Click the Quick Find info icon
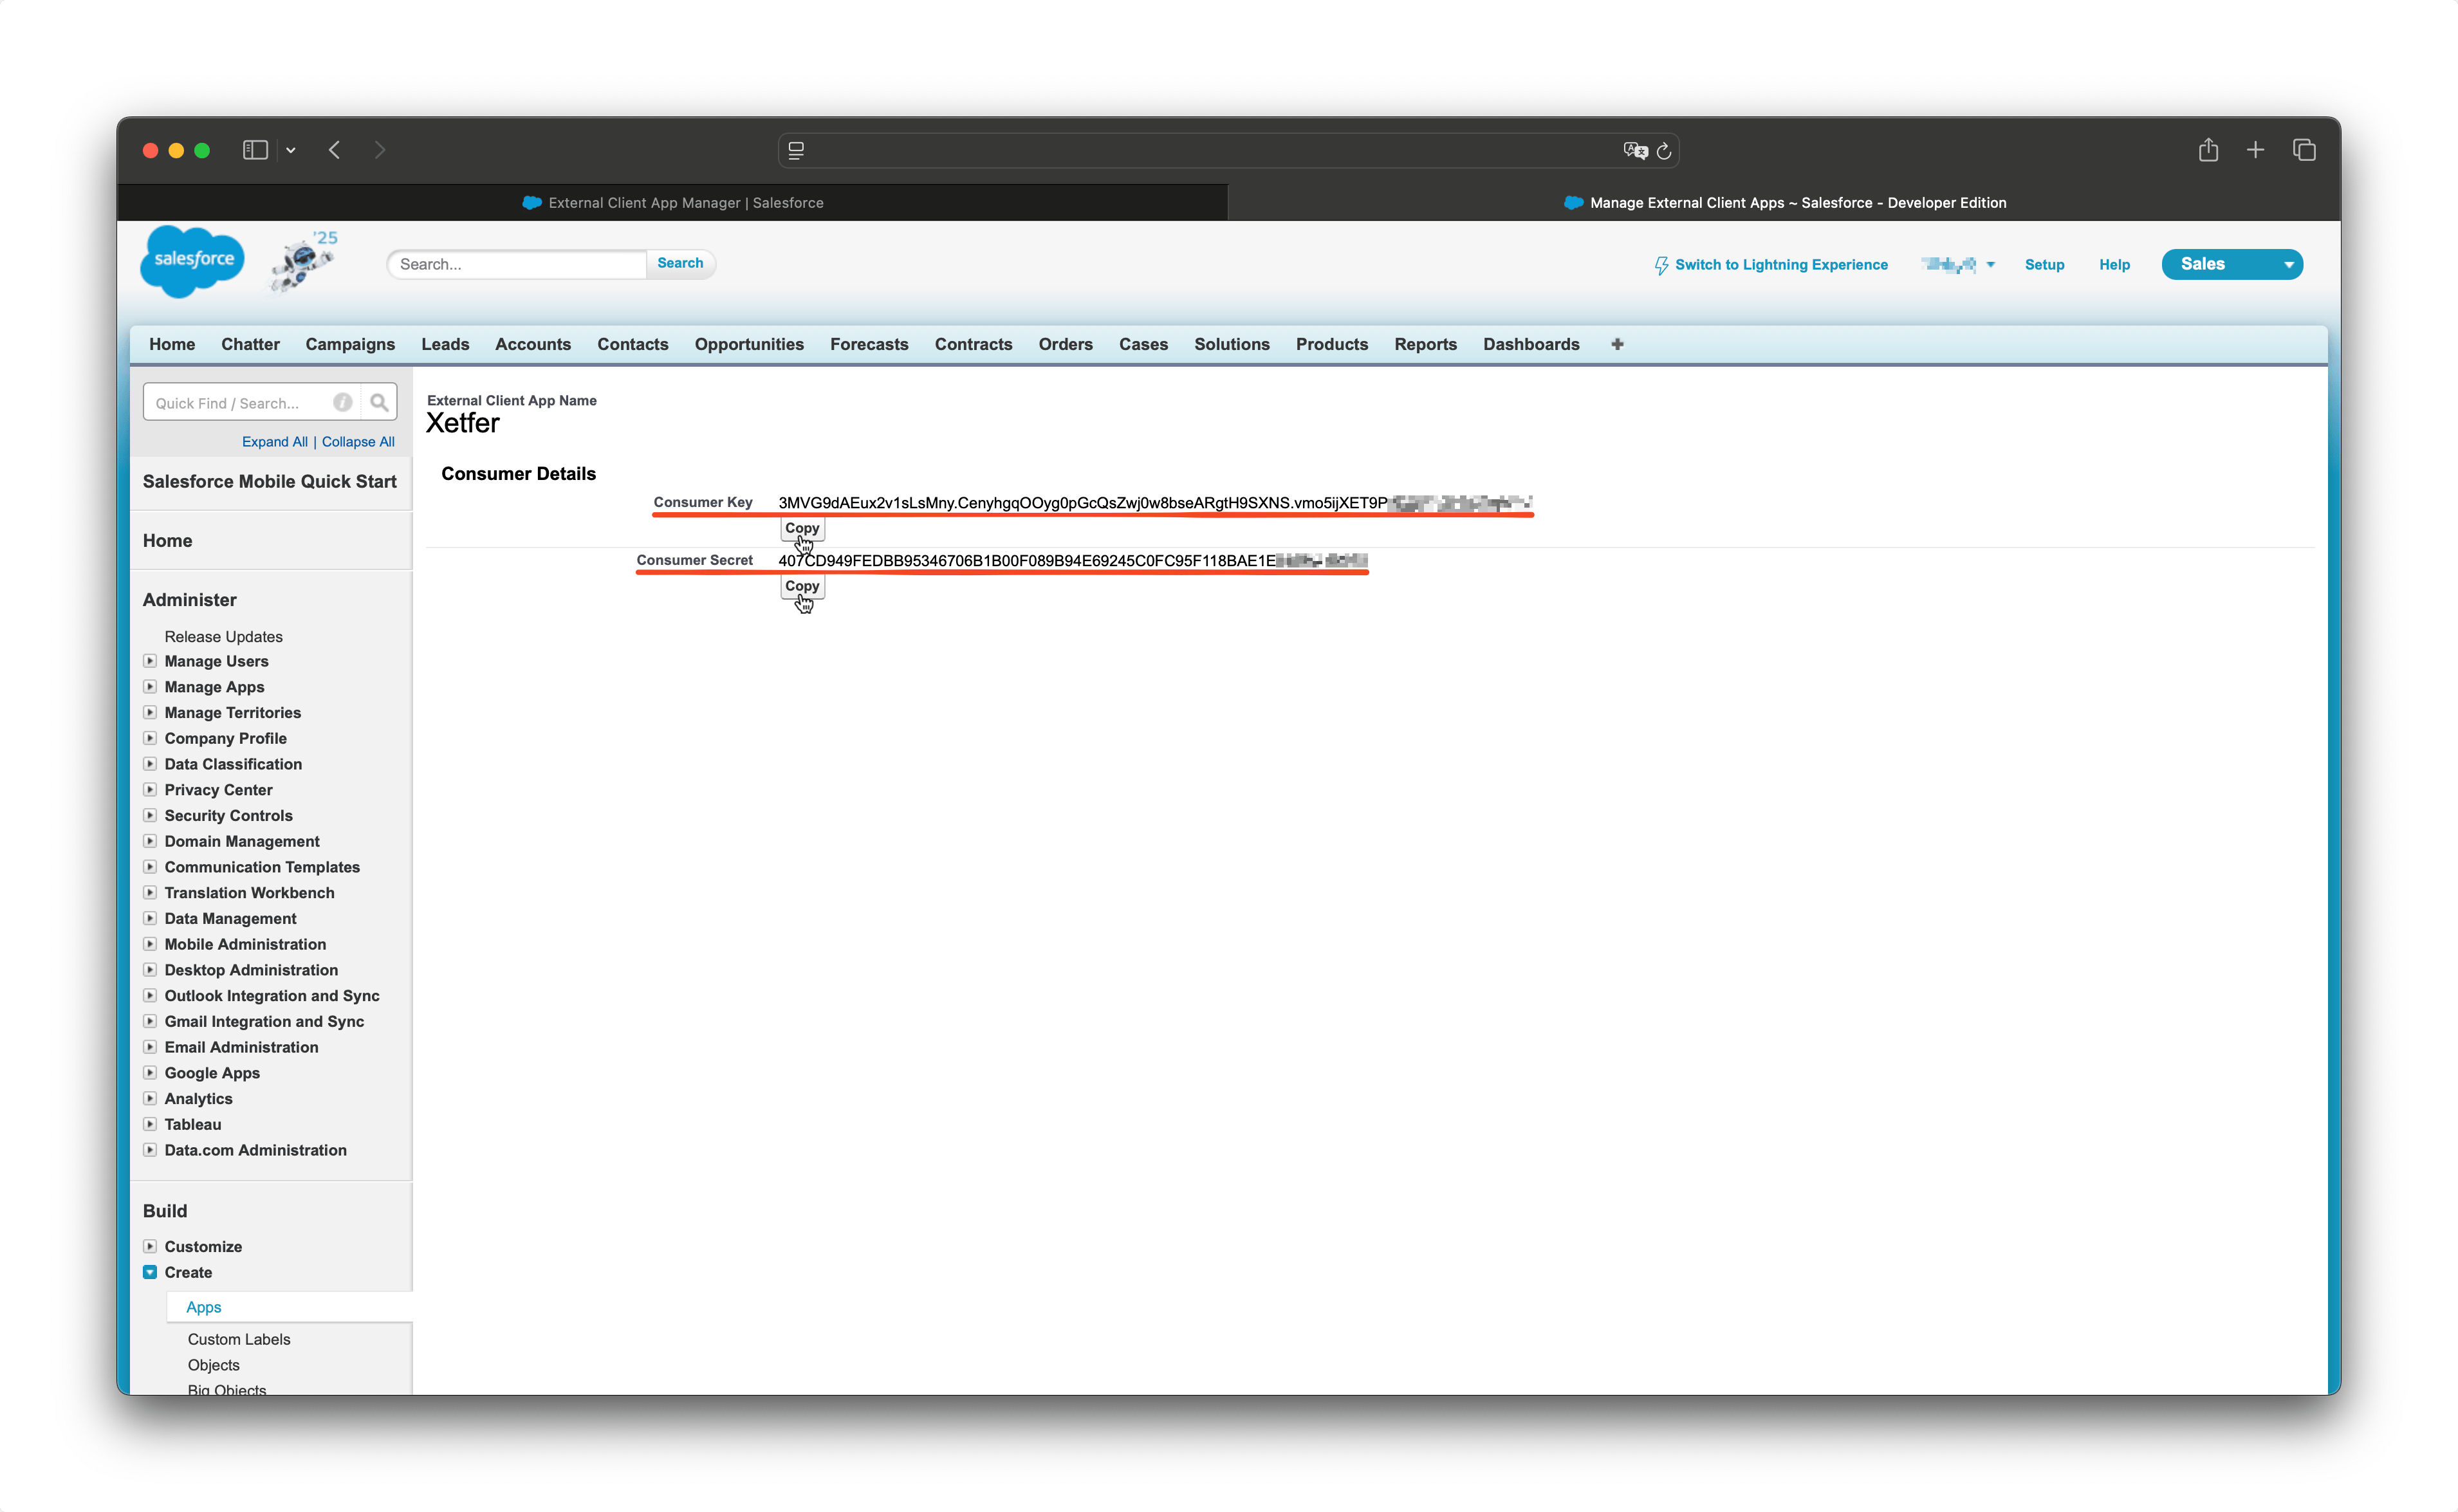 [x=343, y=403]
